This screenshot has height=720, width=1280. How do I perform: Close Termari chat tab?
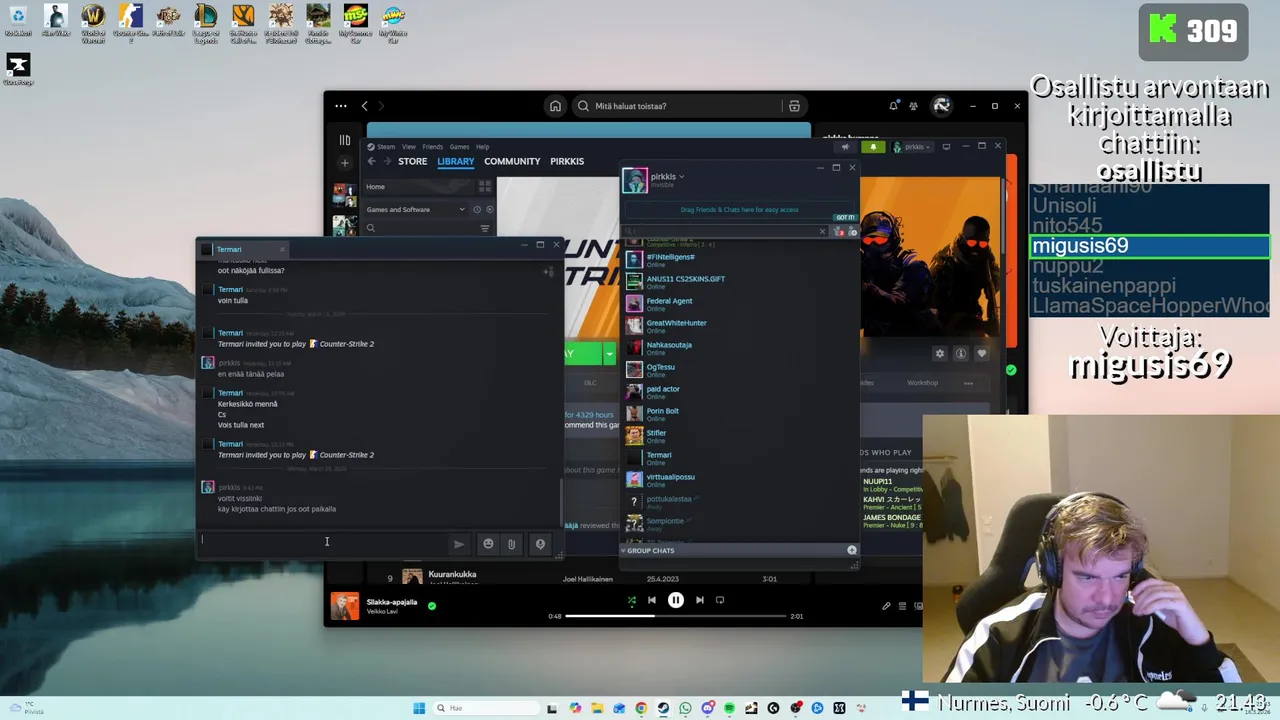(282, 249)
